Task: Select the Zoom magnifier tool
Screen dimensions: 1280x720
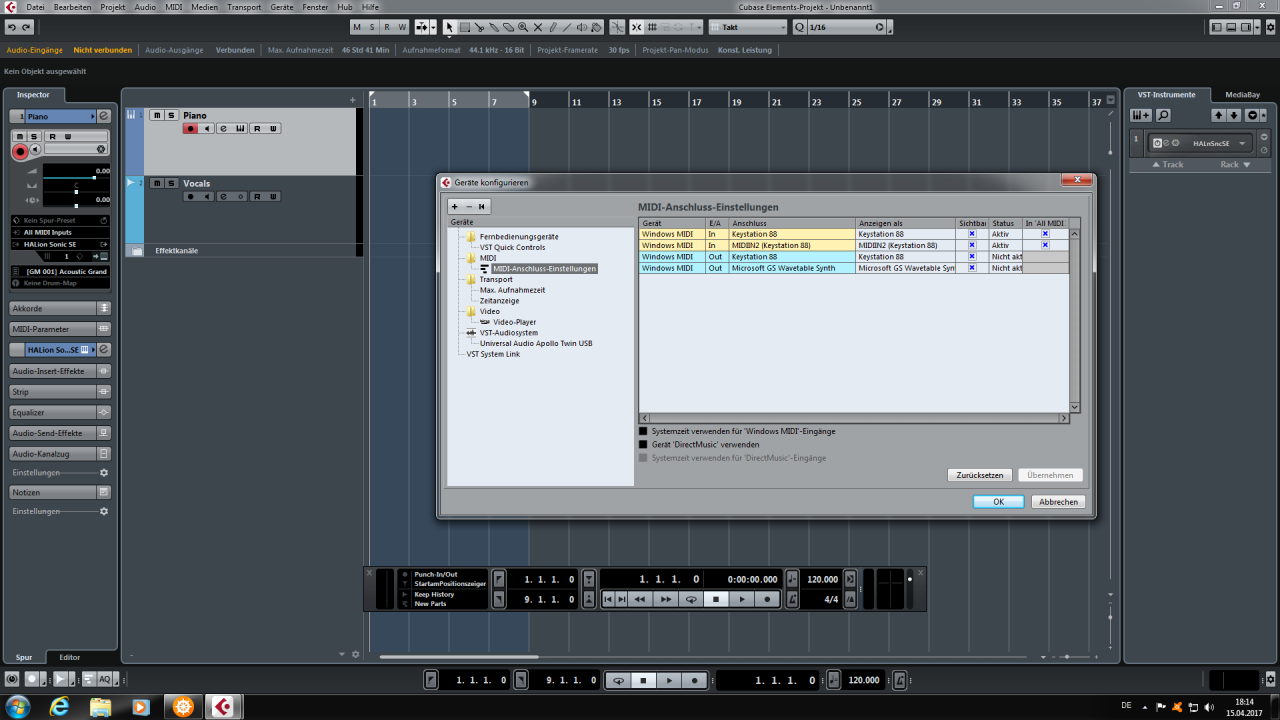Action: [523, 27]
